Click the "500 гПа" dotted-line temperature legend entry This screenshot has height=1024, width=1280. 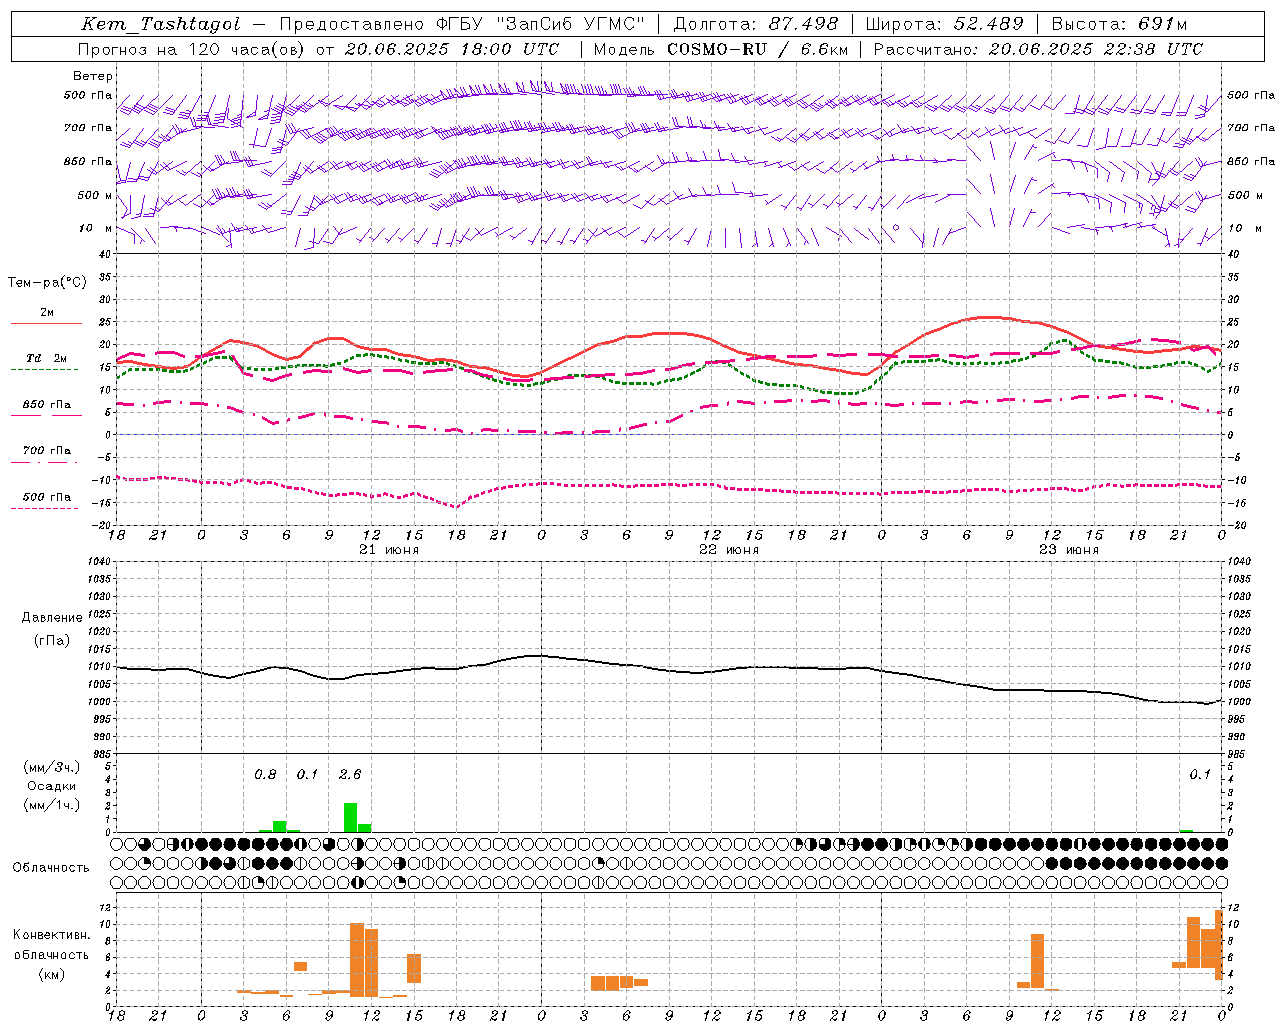pyautogui.click(x=46, y=497)
